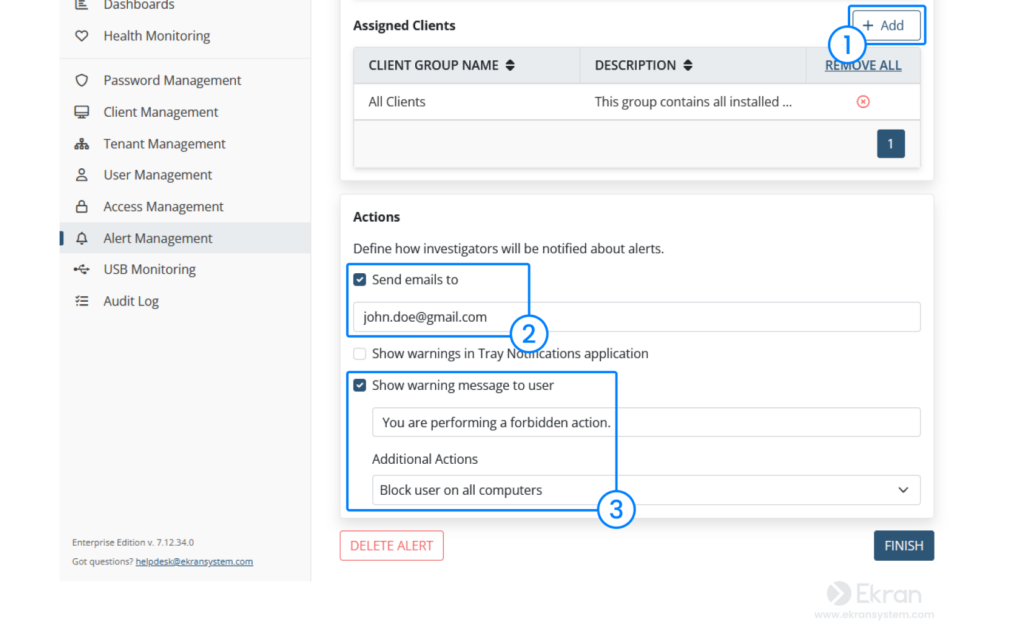Open the Additional Actions dropdown
1024x642 pixels.
click(x=646, y=490)
